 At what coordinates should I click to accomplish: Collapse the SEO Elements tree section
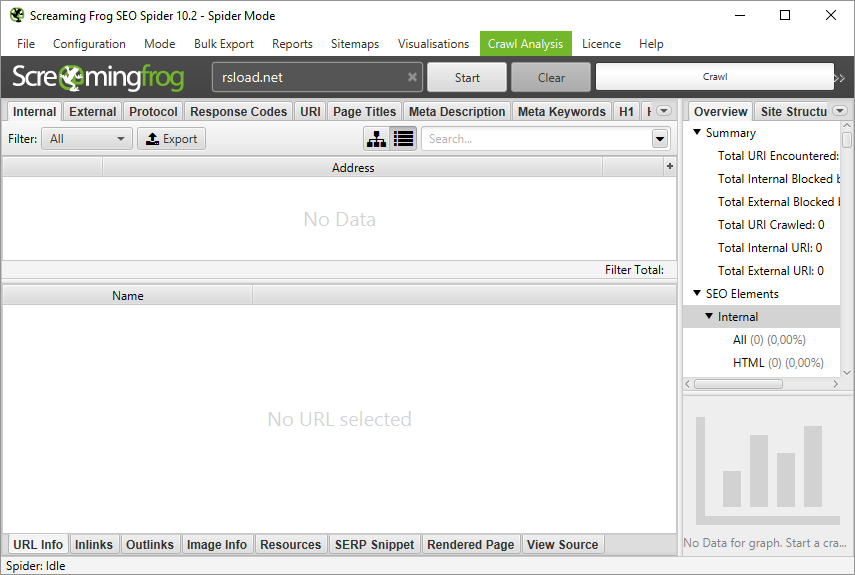697,293
